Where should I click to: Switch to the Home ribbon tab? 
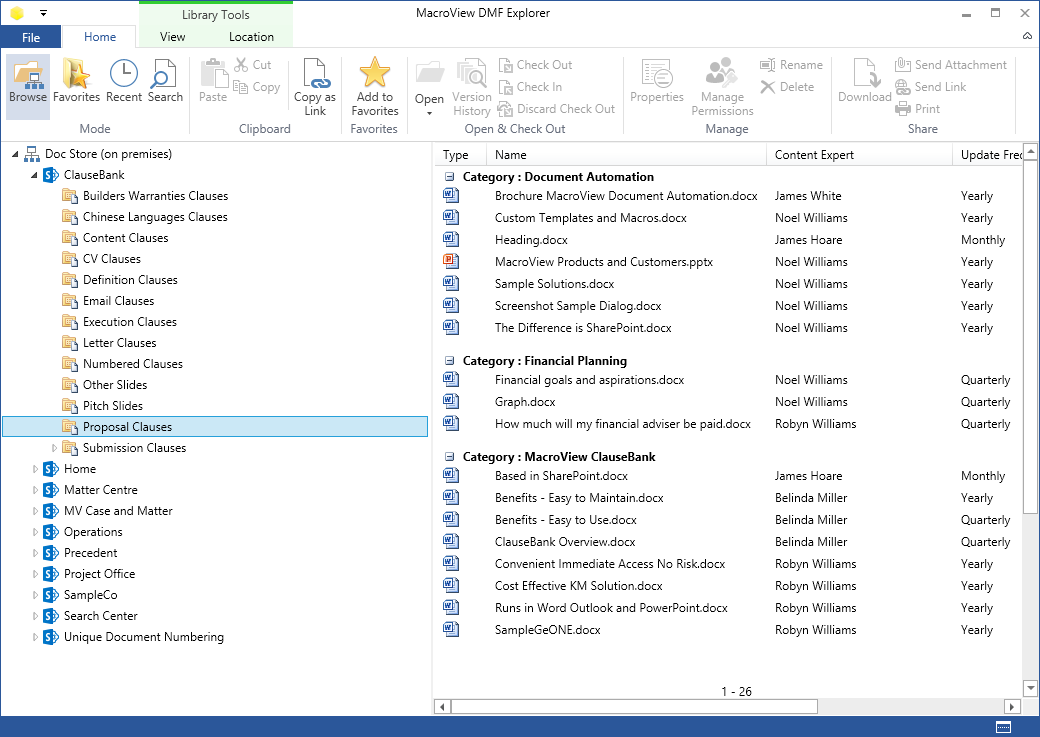click(99, 37)
